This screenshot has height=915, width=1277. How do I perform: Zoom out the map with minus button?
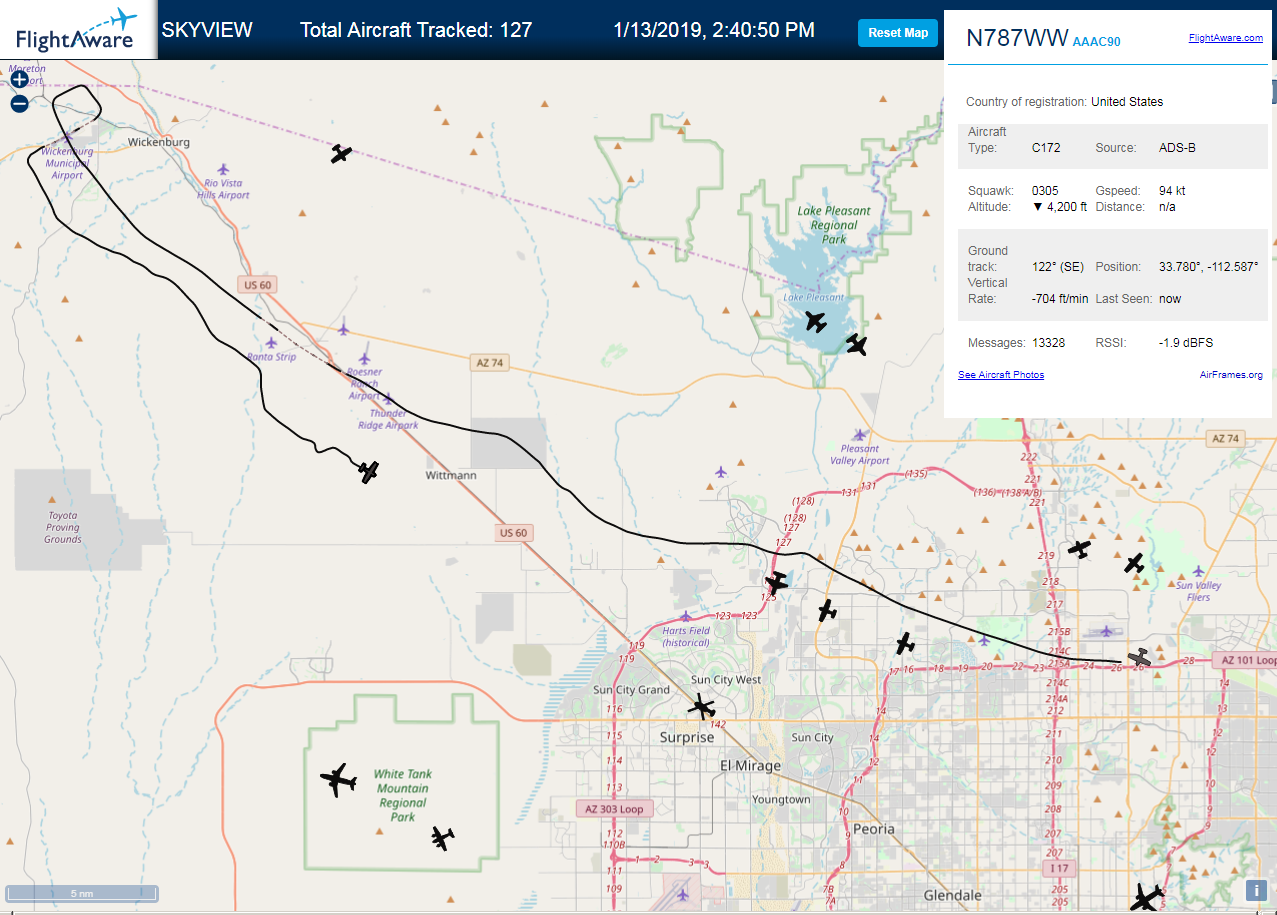pyautogui.click(x=19, y=103)
